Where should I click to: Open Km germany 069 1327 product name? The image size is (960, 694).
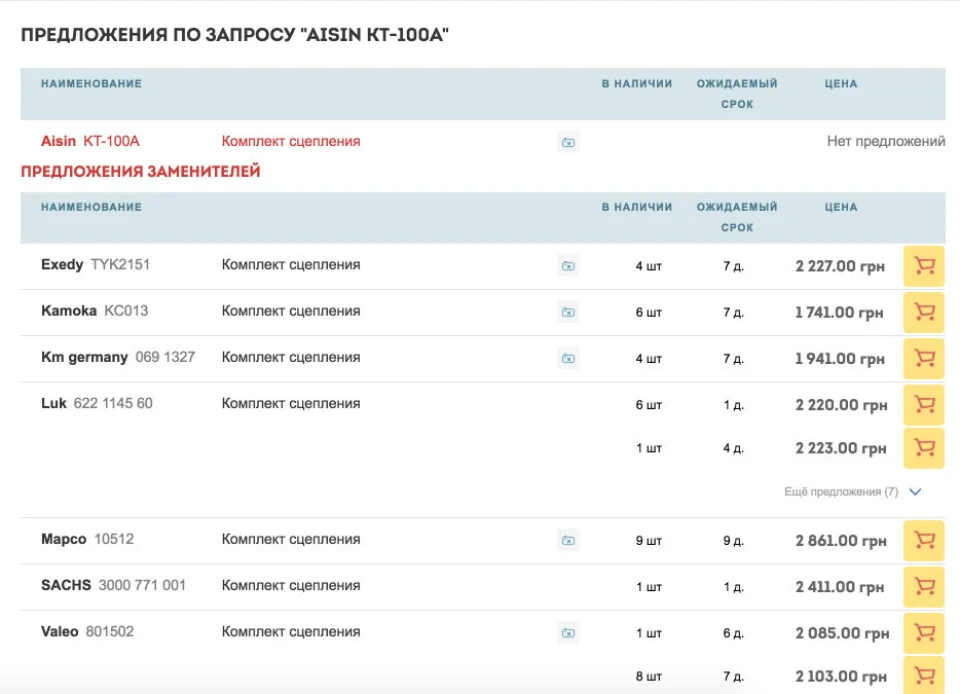(x=118, y=357)
